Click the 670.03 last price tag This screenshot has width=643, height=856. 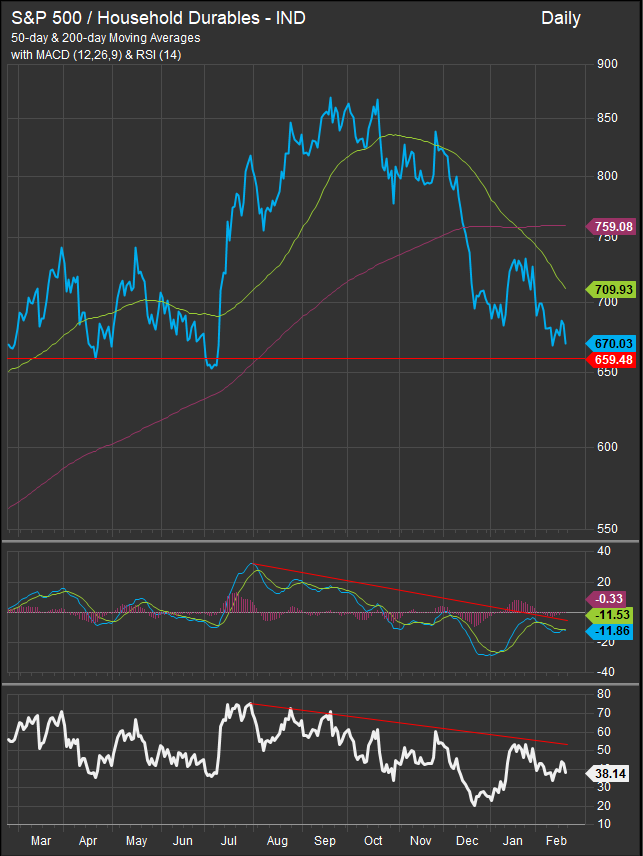pyautogui.click(x=611, y=344)
